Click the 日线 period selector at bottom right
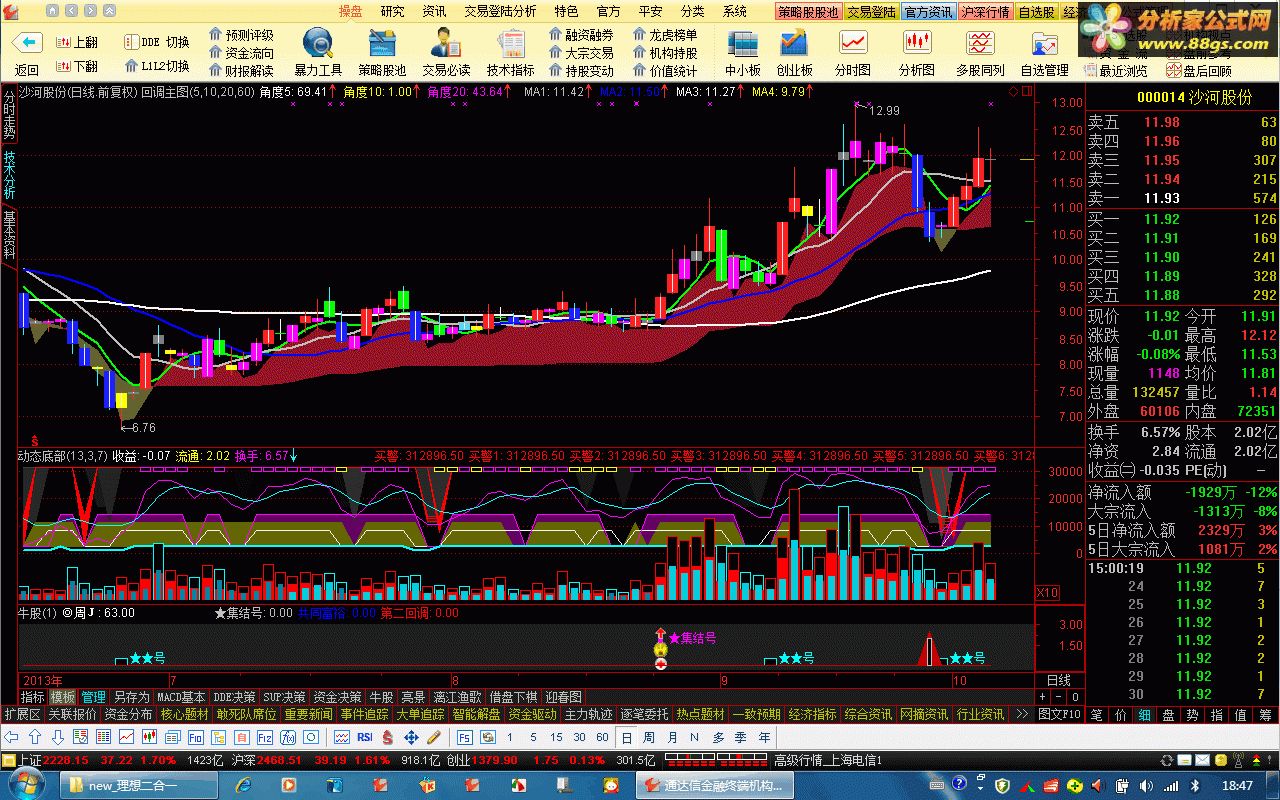Image resolution: width=1280 pixels, height=800 pixels. tap(1059, 680)
